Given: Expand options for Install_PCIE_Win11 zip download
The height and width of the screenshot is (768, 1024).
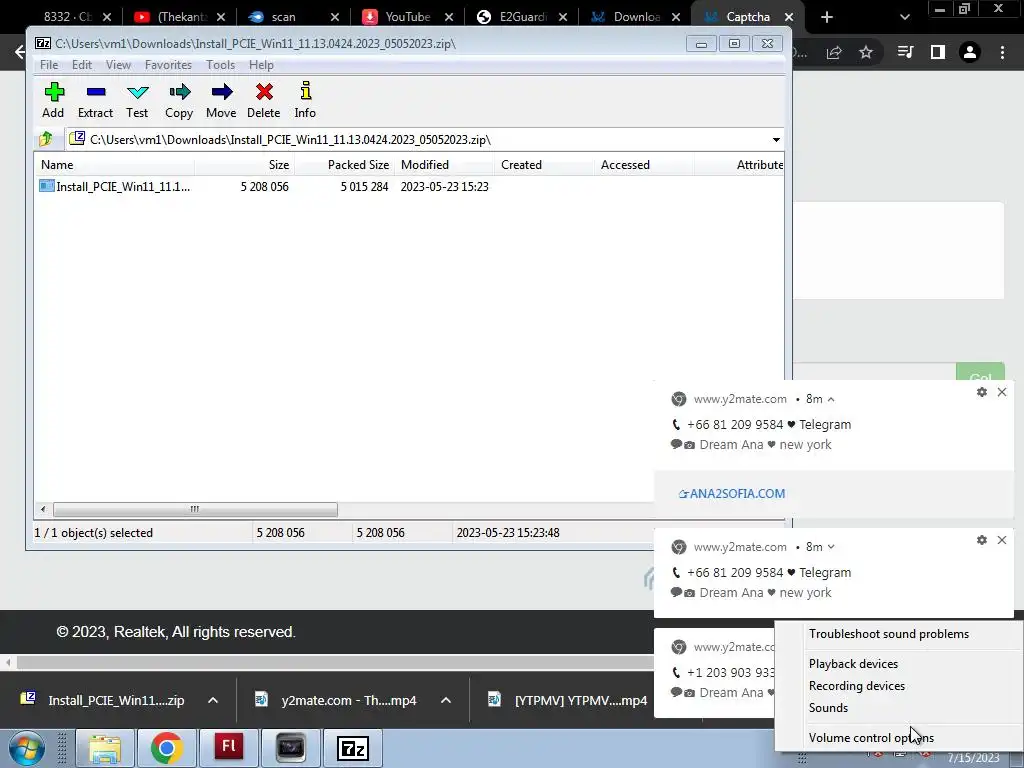Looking at the screenshot, I should [213, 700].
